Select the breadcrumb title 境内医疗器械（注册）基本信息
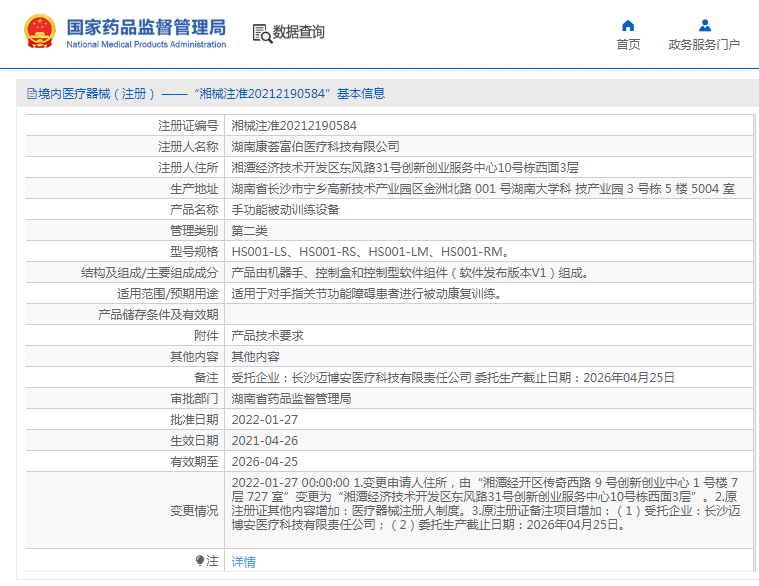 click(211, 94)
